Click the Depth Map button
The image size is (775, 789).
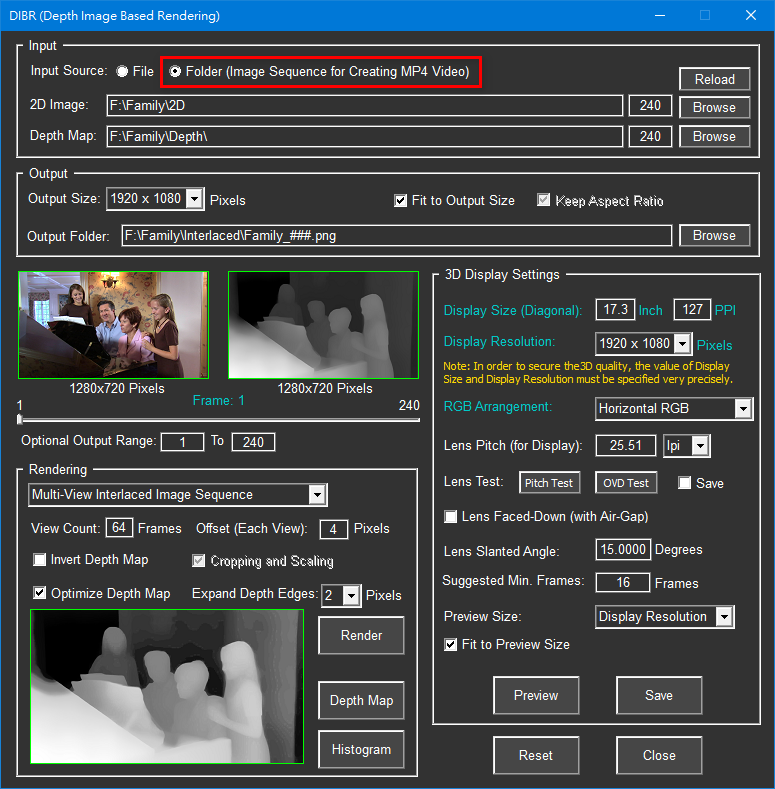click(x=361, y=700)
